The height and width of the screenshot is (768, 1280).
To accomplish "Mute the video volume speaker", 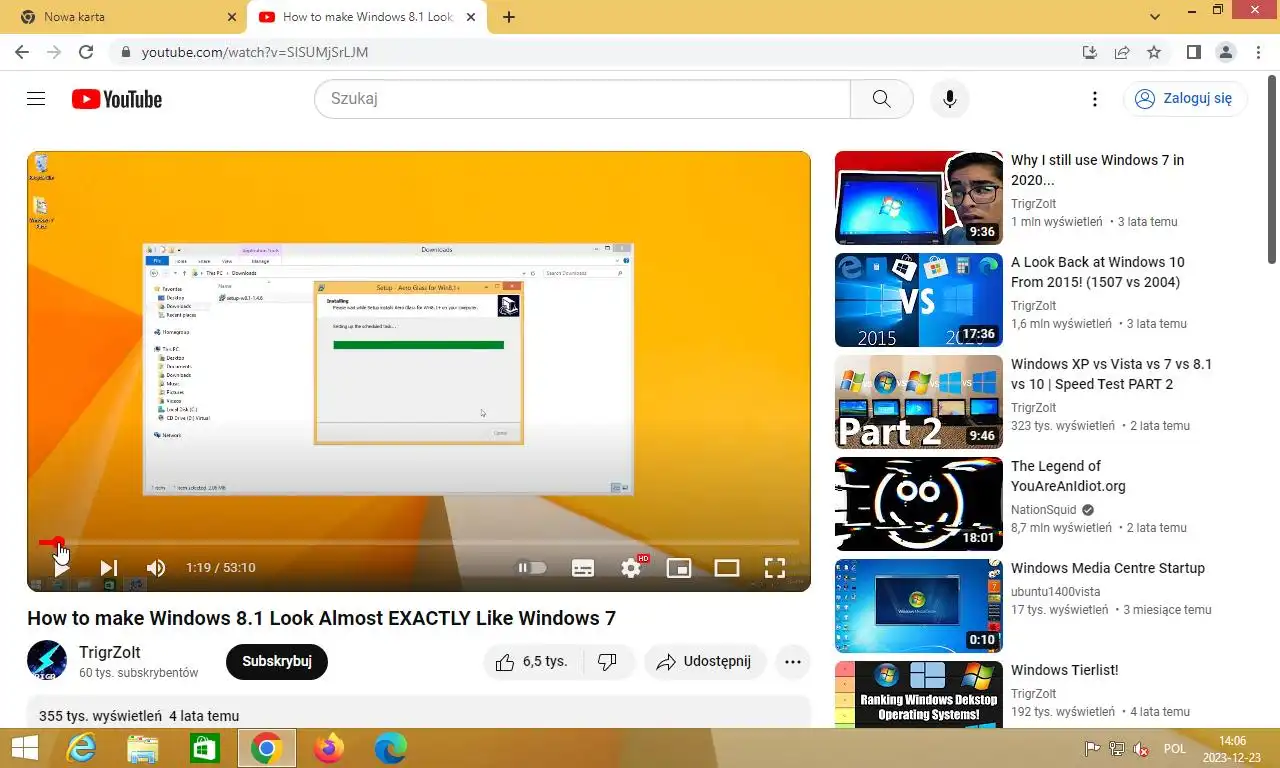I will (x=156, y=568).
